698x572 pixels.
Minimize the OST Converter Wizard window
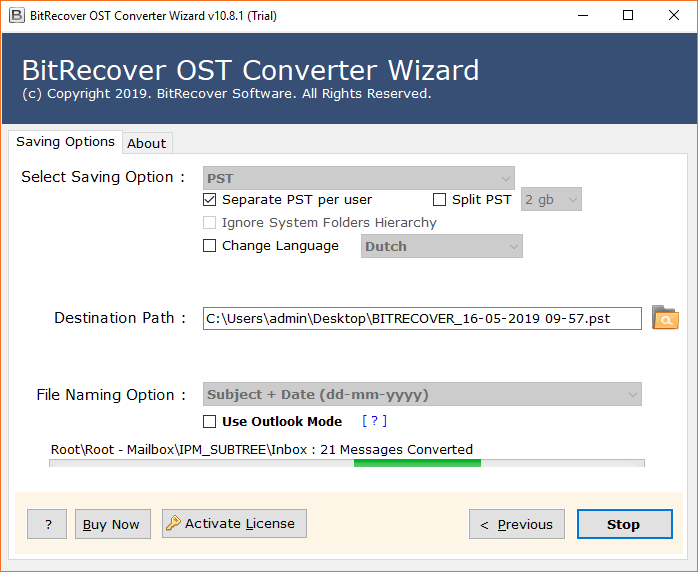(583, 16)
